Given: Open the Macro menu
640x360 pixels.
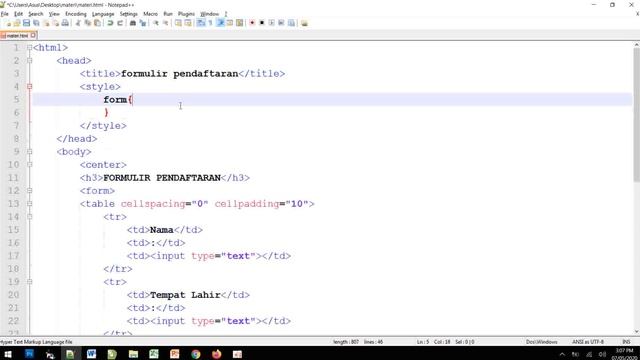Looking at the screenshot, I should point(150,14).
